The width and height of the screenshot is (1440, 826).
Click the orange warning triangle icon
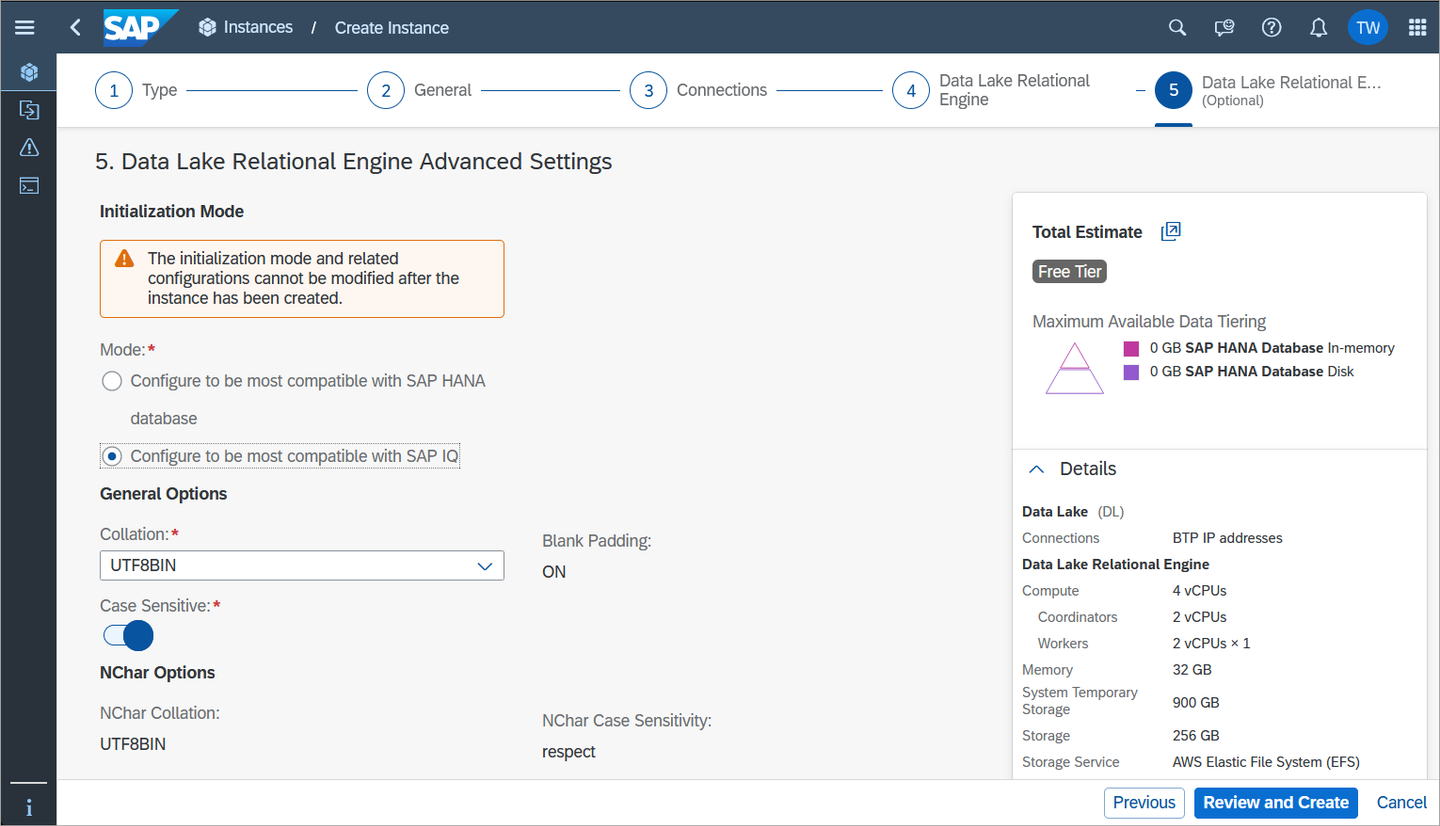click(124, 259)
